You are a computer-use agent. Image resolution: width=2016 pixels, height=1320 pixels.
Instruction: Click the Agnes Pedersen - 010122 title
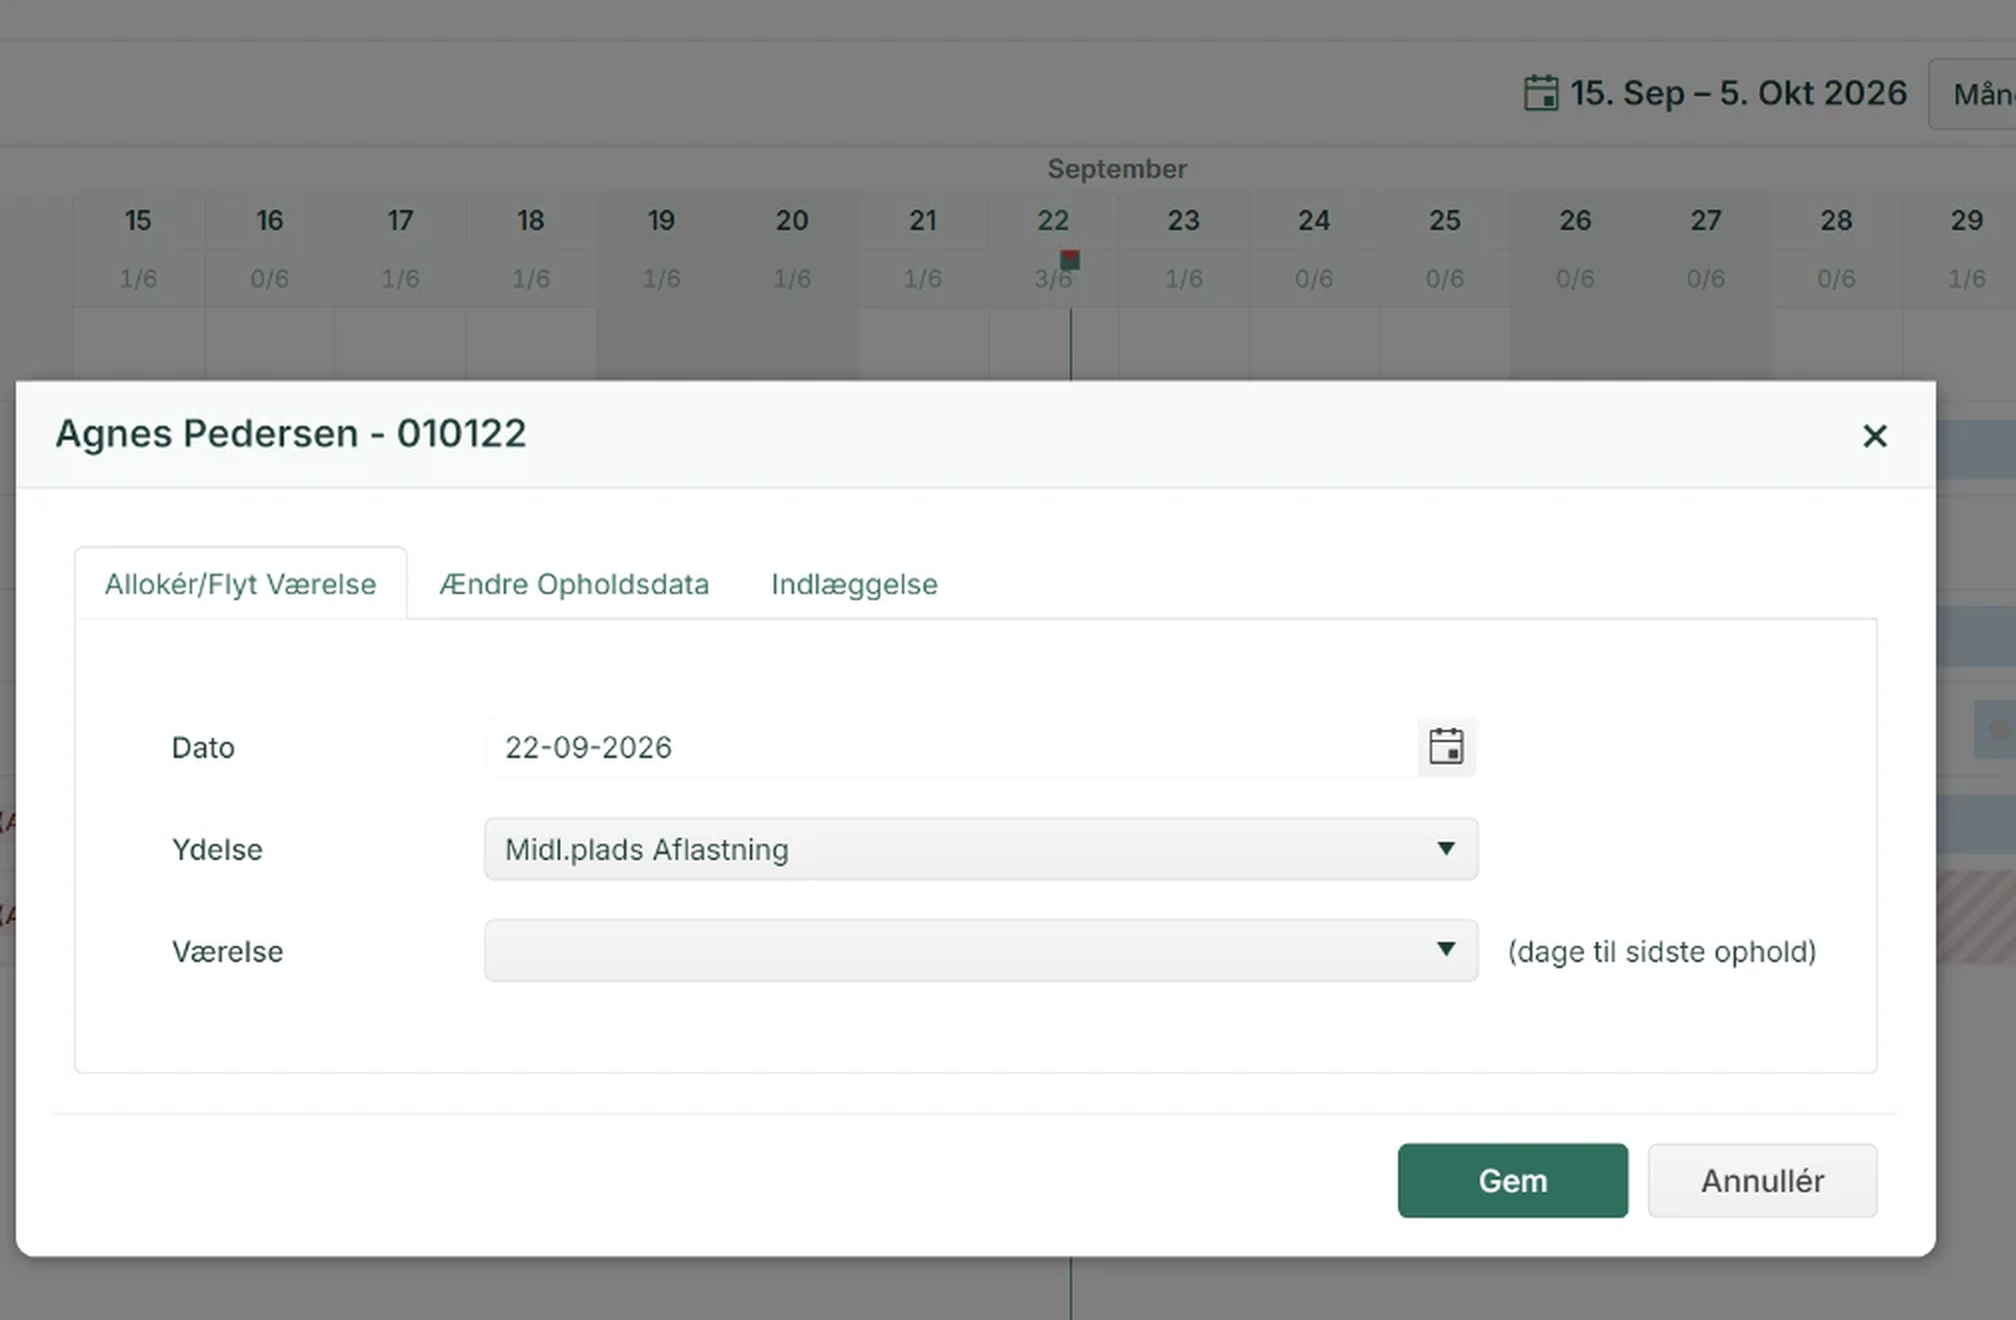tap(291, 434)
